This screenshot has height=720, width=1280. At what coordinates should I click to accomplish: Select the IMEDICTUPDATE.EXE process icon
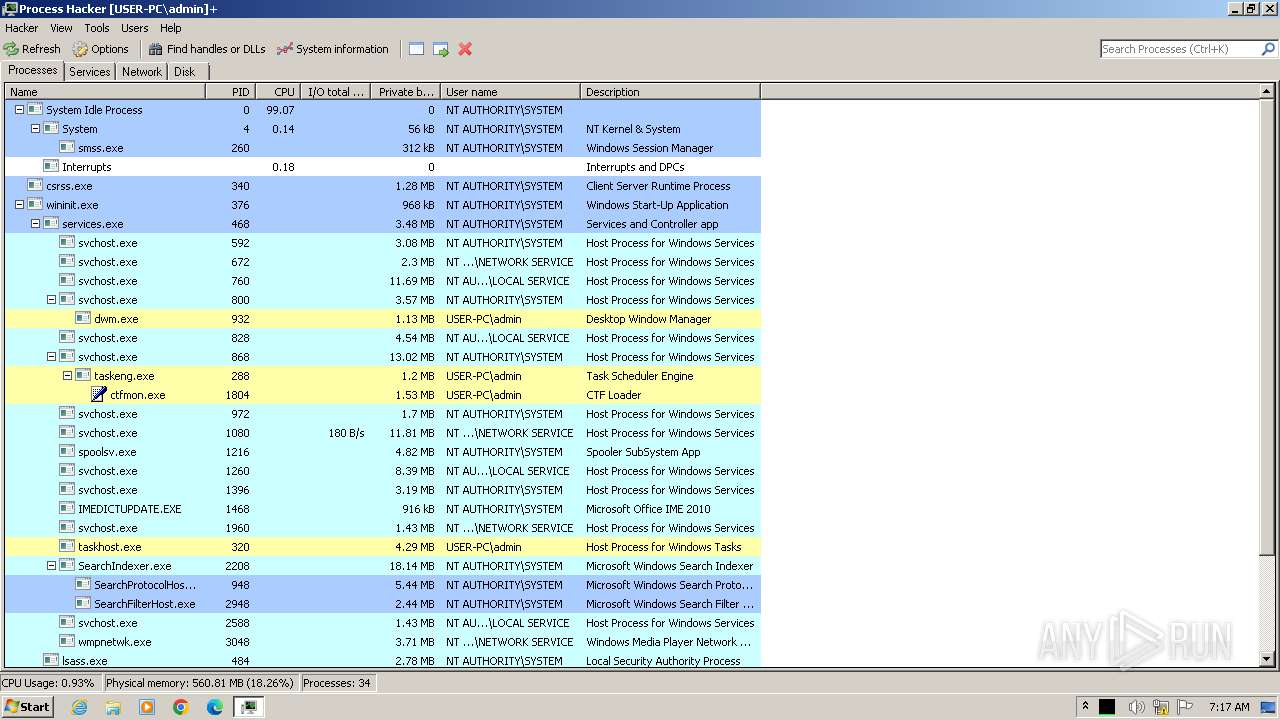point(67,509)
